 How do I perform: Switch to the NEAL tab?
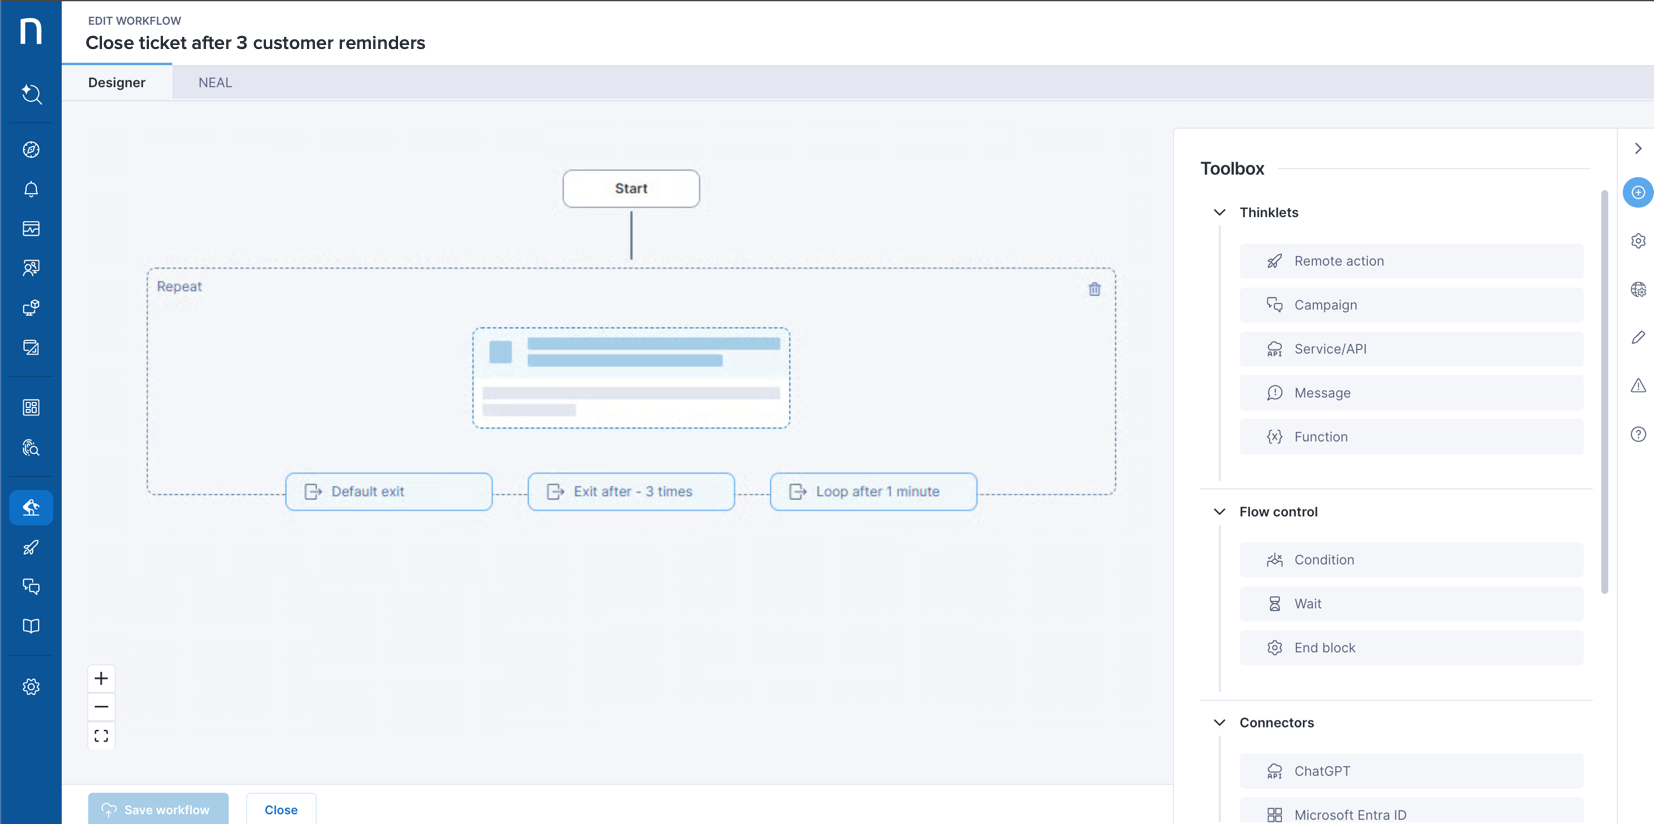click(215, 83)
